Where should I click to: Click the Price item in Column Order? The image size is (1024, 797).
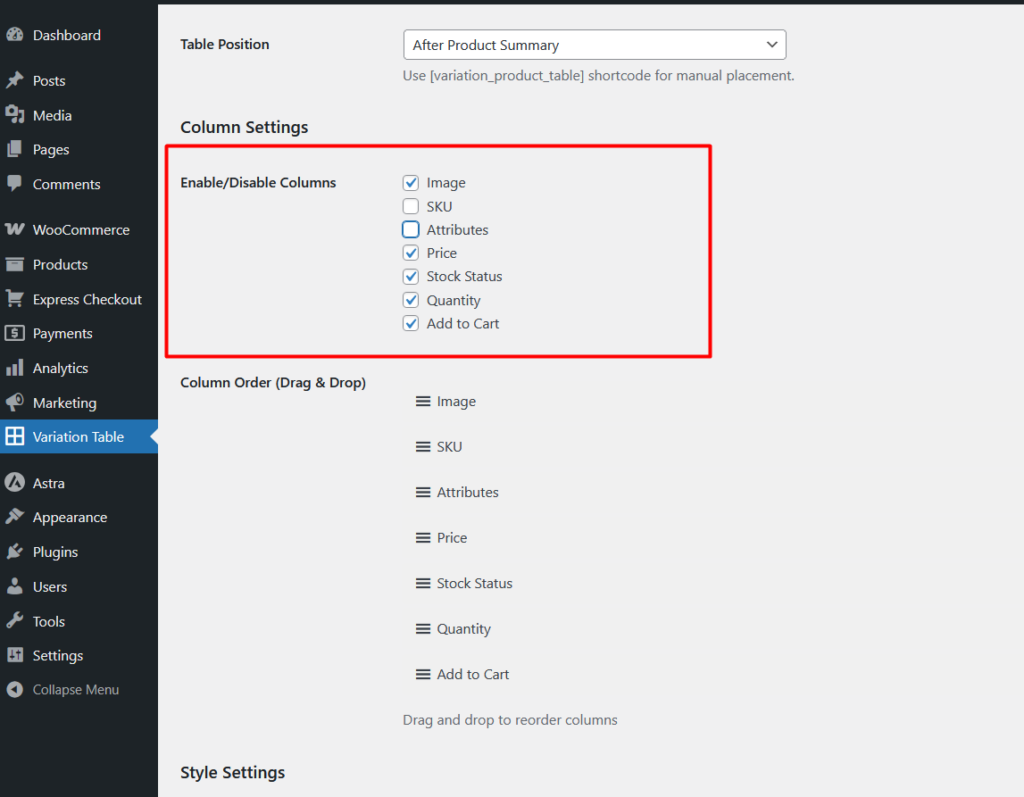451,538
